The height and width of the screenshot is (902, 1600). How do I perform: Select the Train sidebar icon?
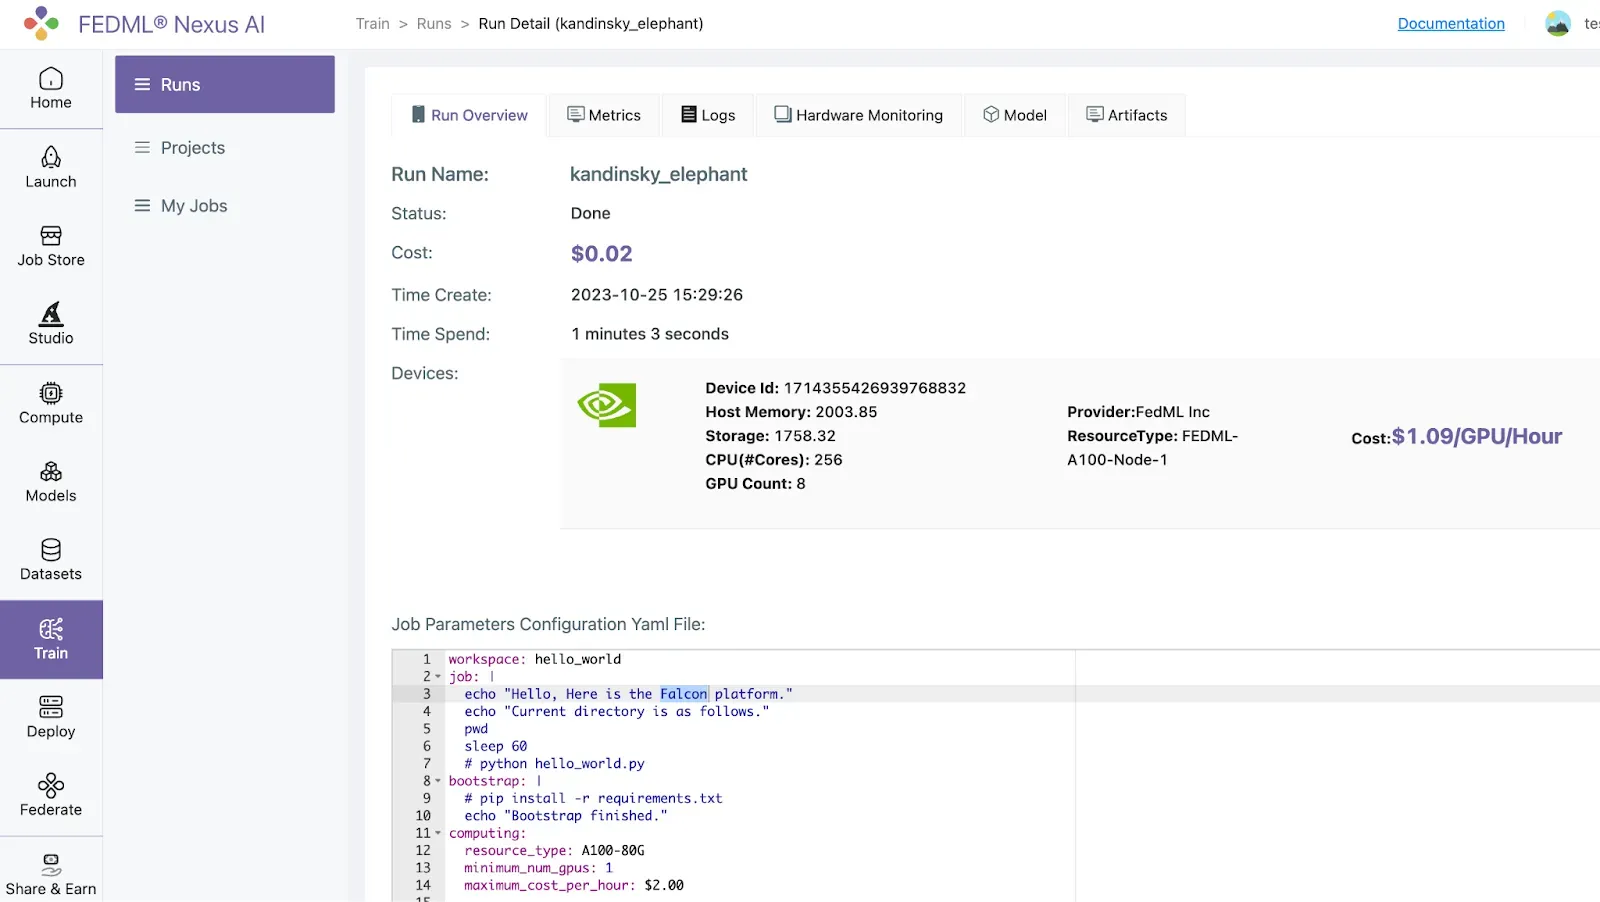point(51,629)
